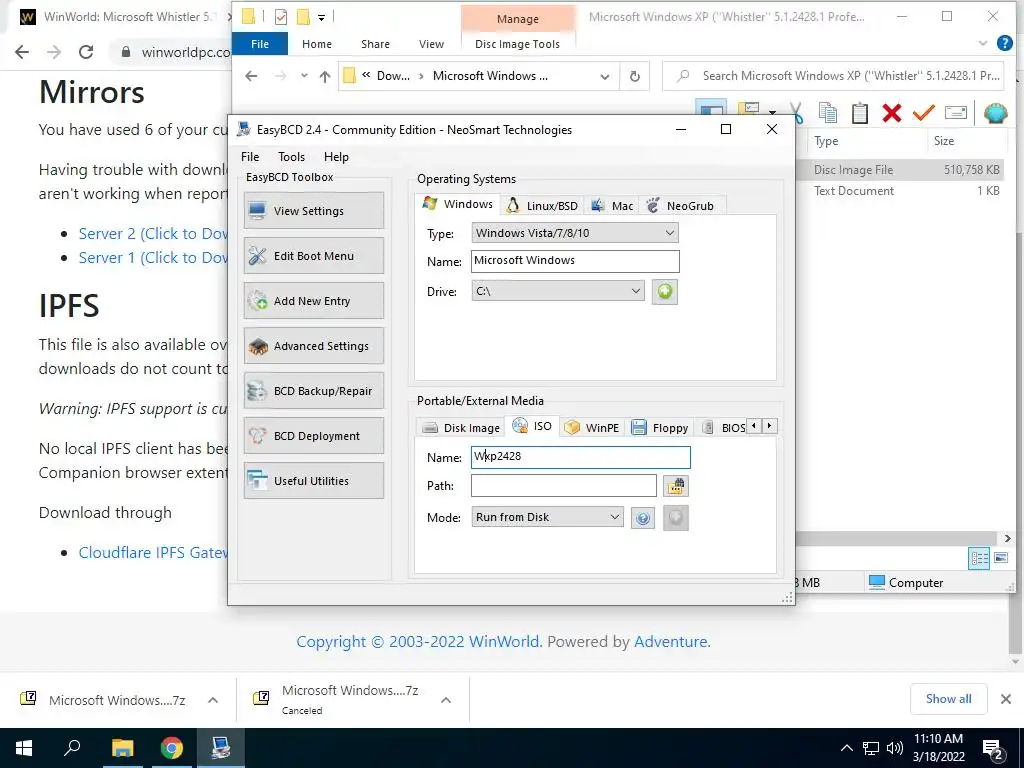Switch to the WinPE tab
The height and width of the screenshot is (768, 1024).
pos(592,428)
